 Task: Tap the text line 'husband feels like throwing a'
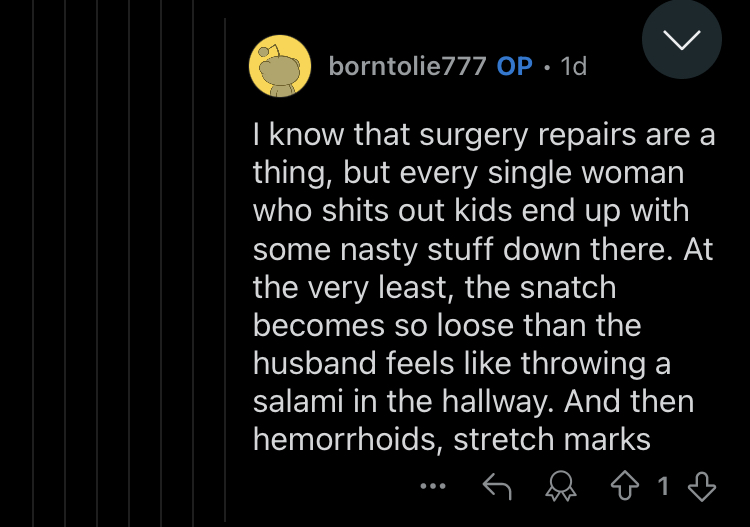[x=462, y=363]
